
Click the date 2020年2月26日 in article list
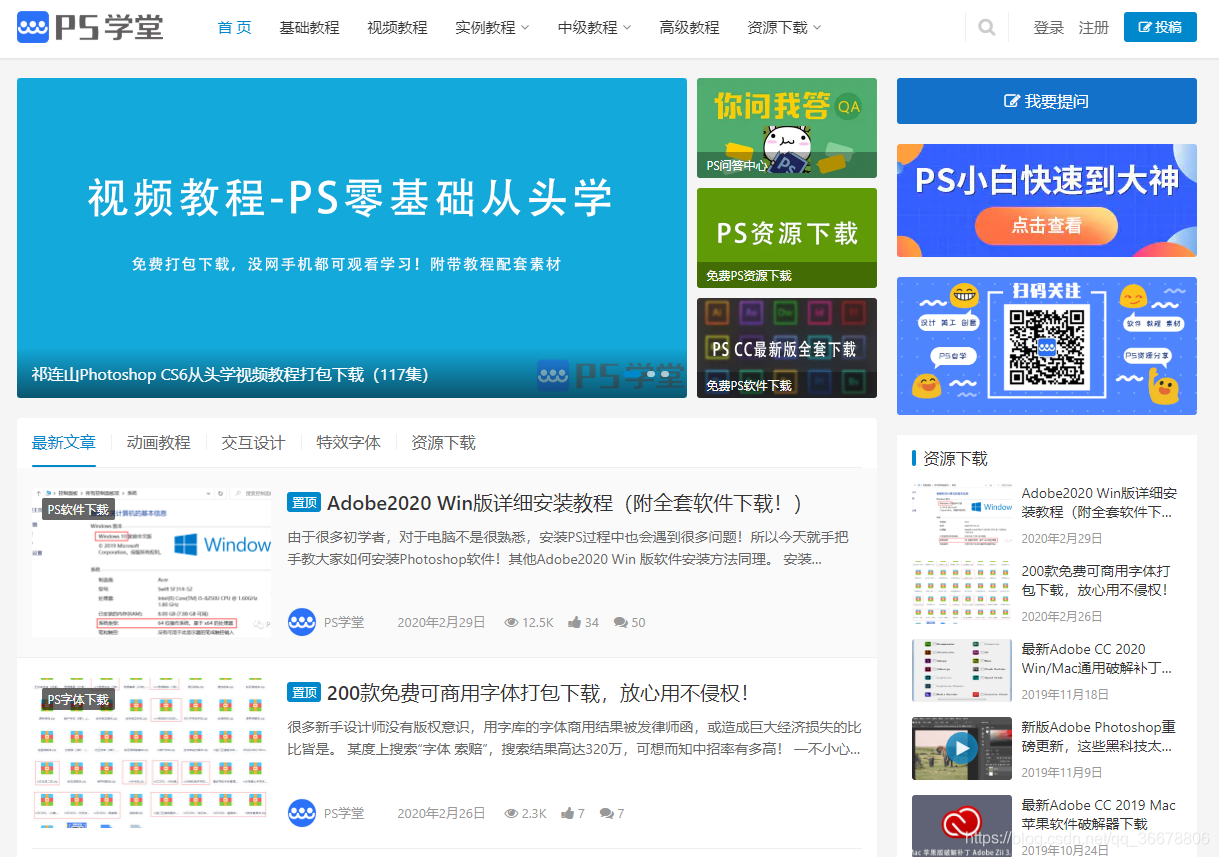tap(441, 813)
